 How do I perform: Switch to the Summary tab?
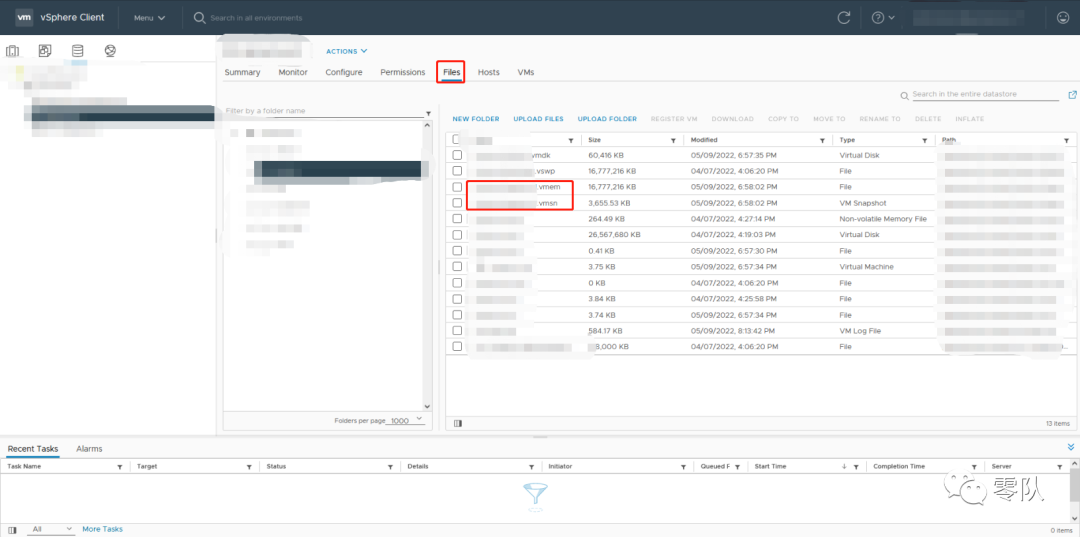[242, 72]
